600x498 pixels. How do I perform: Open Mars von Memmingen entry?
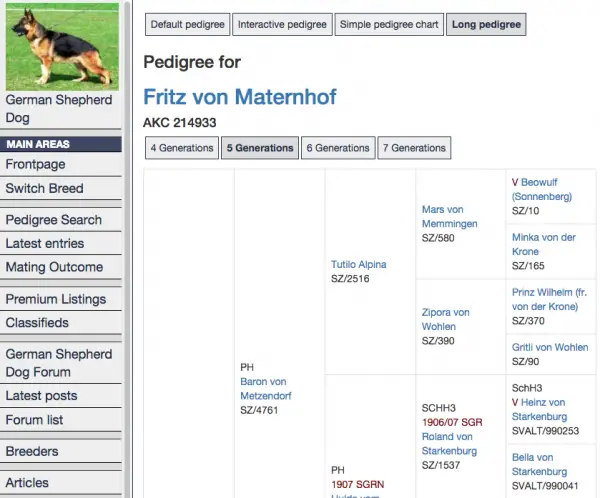point(449,217)
